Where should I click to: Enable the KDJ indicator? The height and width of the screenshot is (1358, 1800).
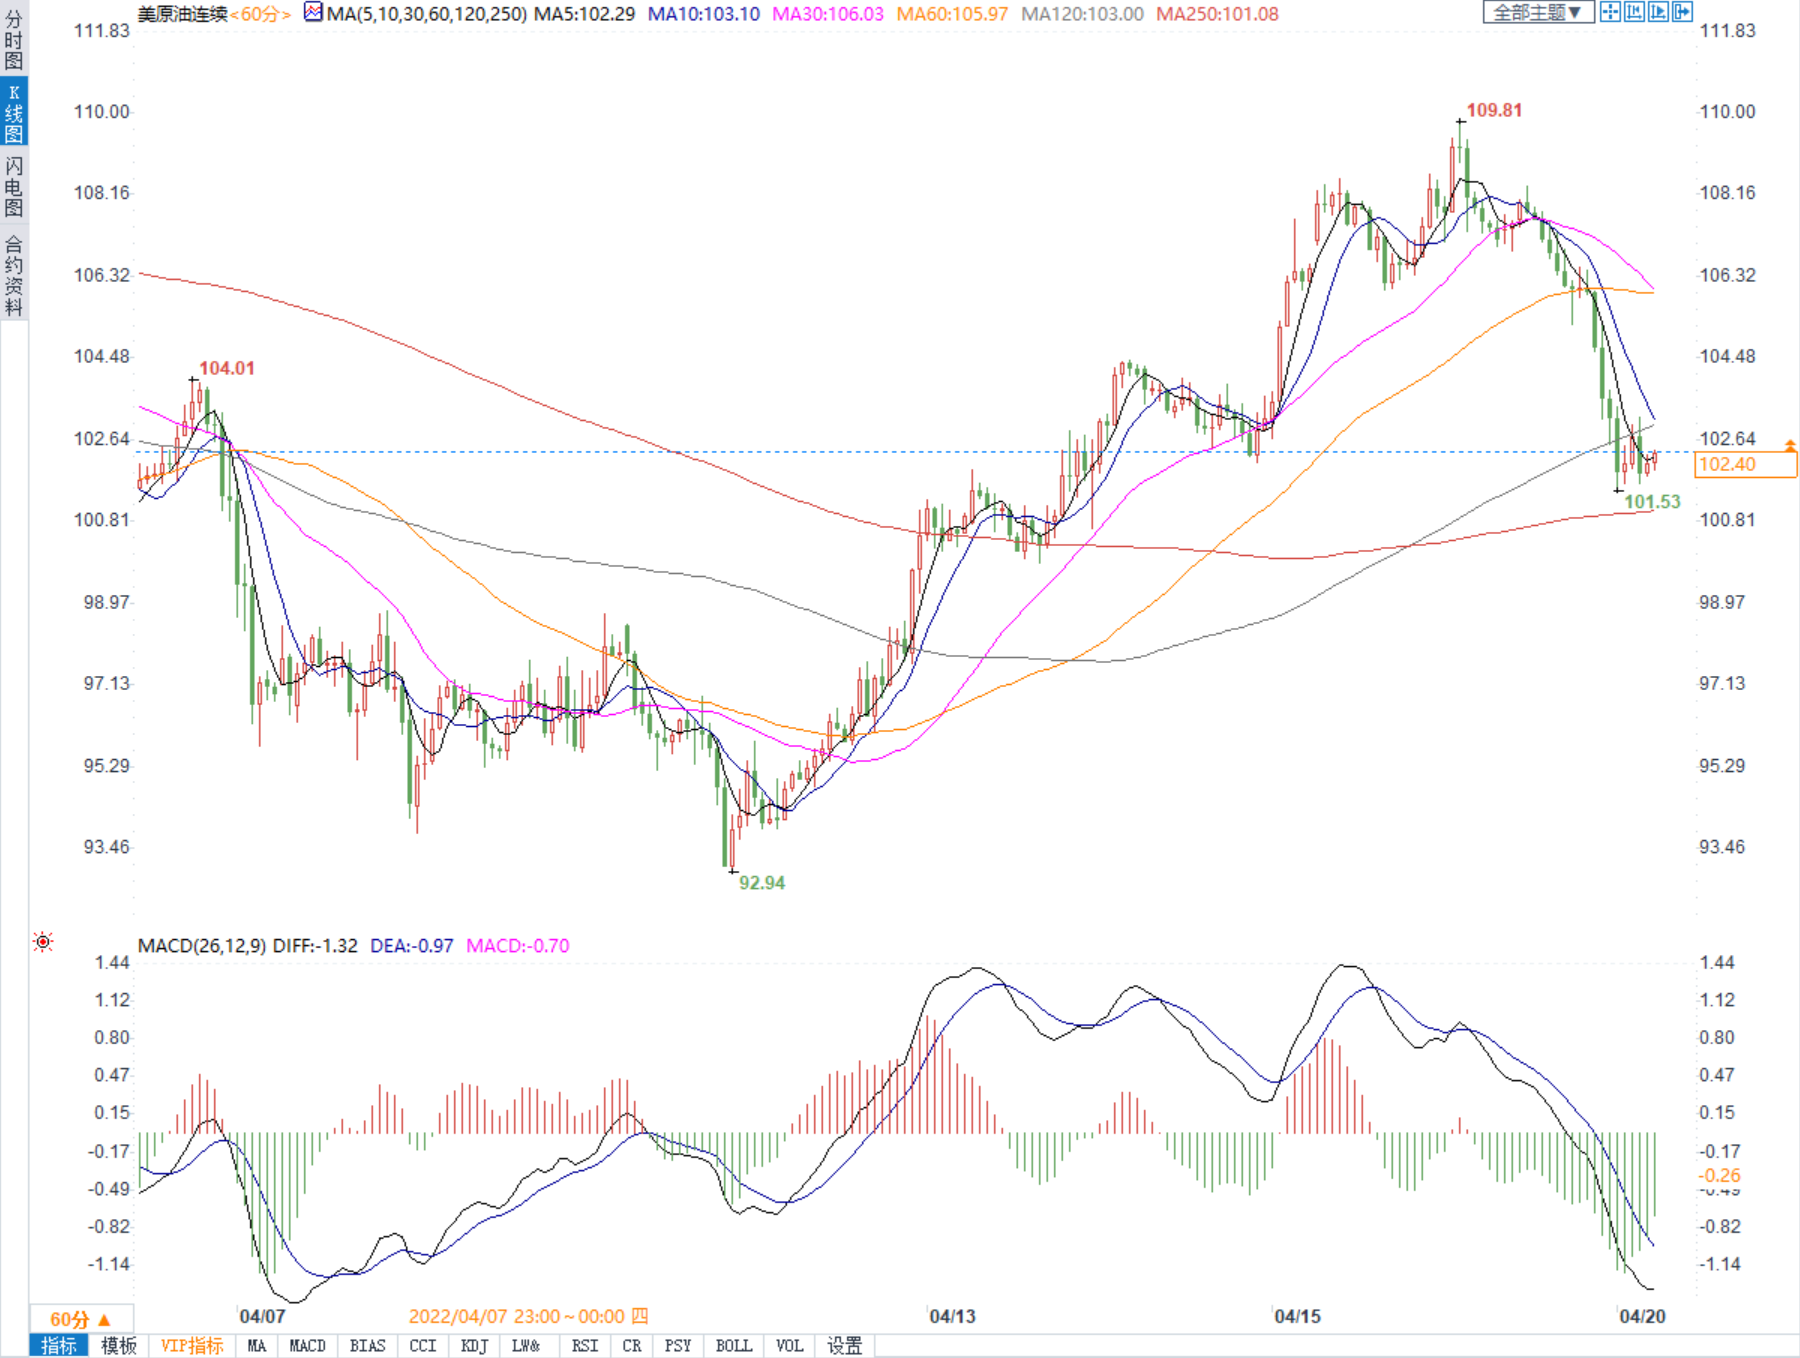(x=474, y=1346)
